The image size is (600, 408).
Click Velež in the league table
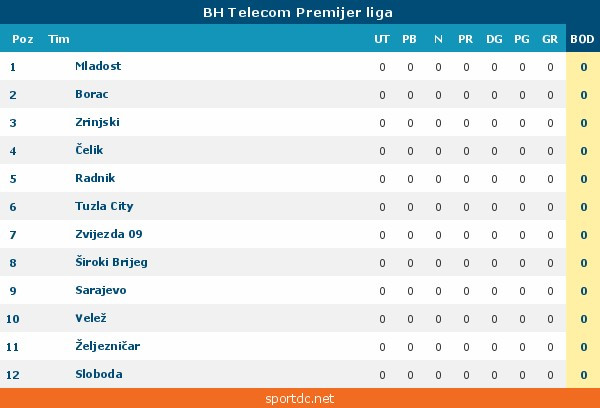pyautogui.click(x=90, y=318)
